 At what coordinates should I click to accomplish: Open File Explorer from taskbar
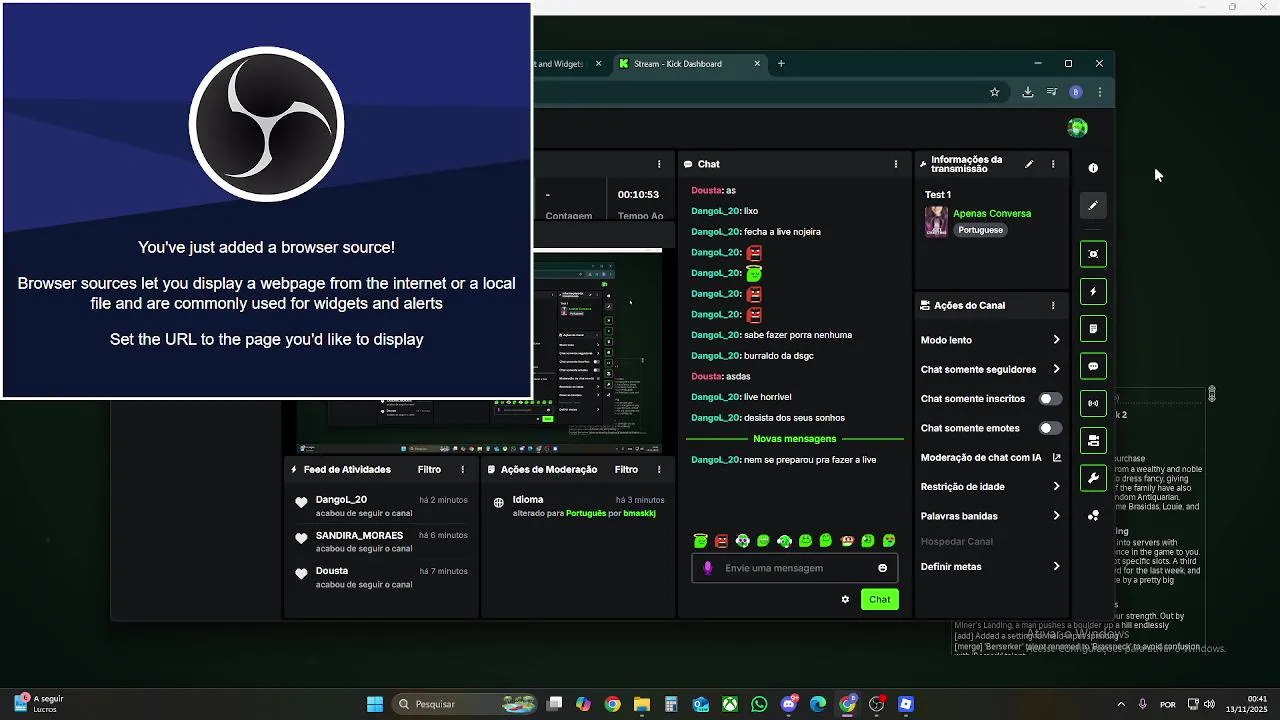click(641, 704)
